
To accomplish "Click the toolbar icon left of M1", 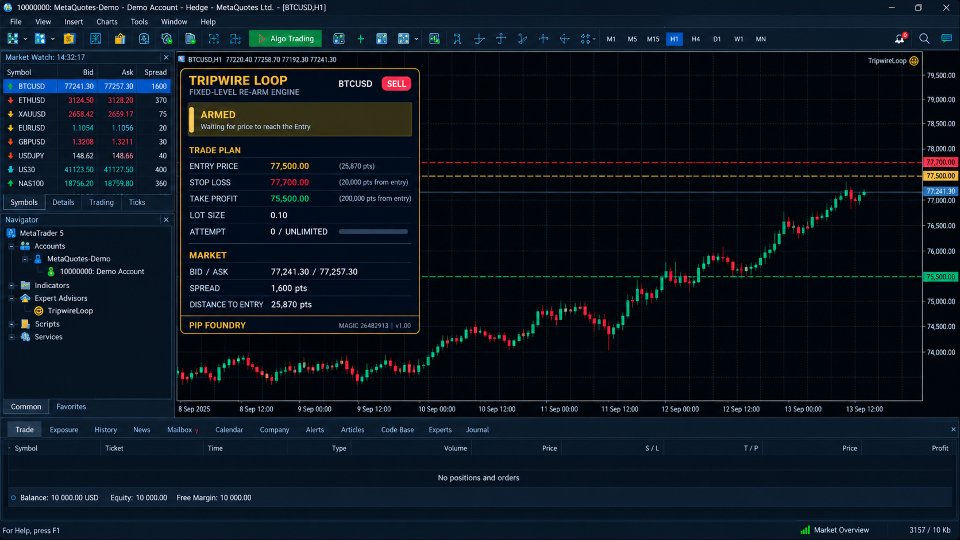I will [x=585, y=39].
